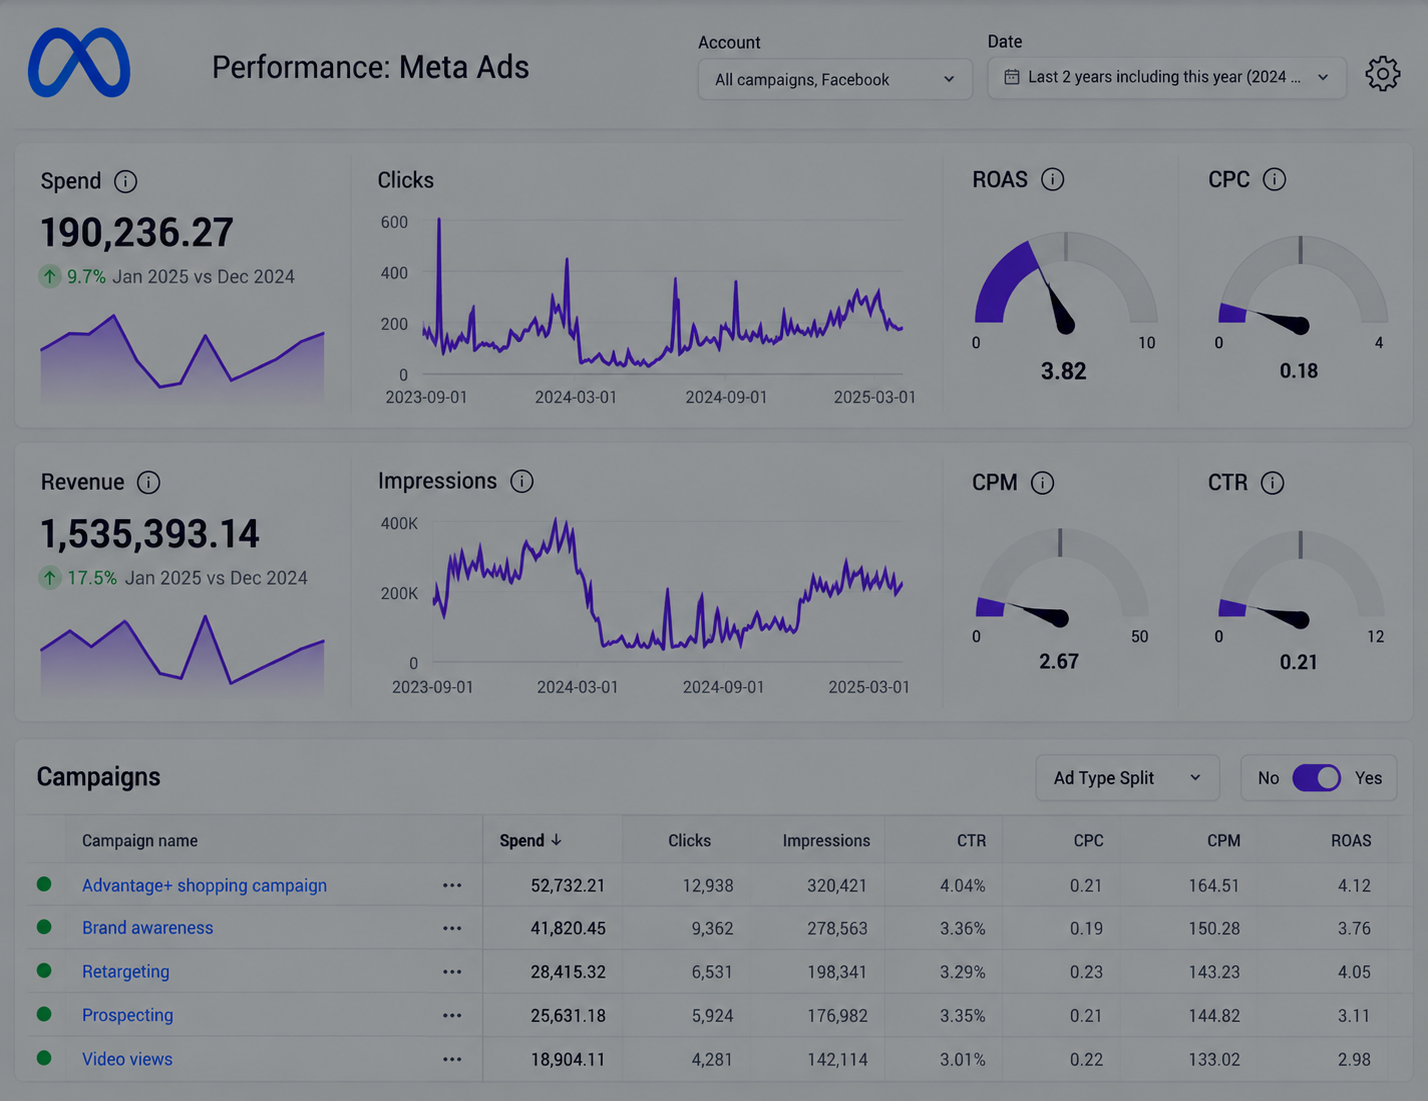
Task: Show info tooltip for Impressions
Action: pos(521,481)
